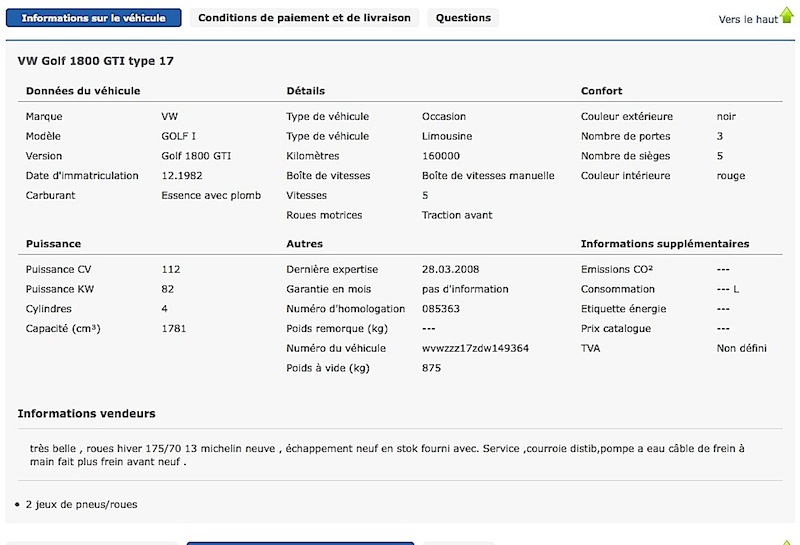Click the Détails section heading
Image resolution: width=800 pixels, height=545 pixels.
pos(306,91)
